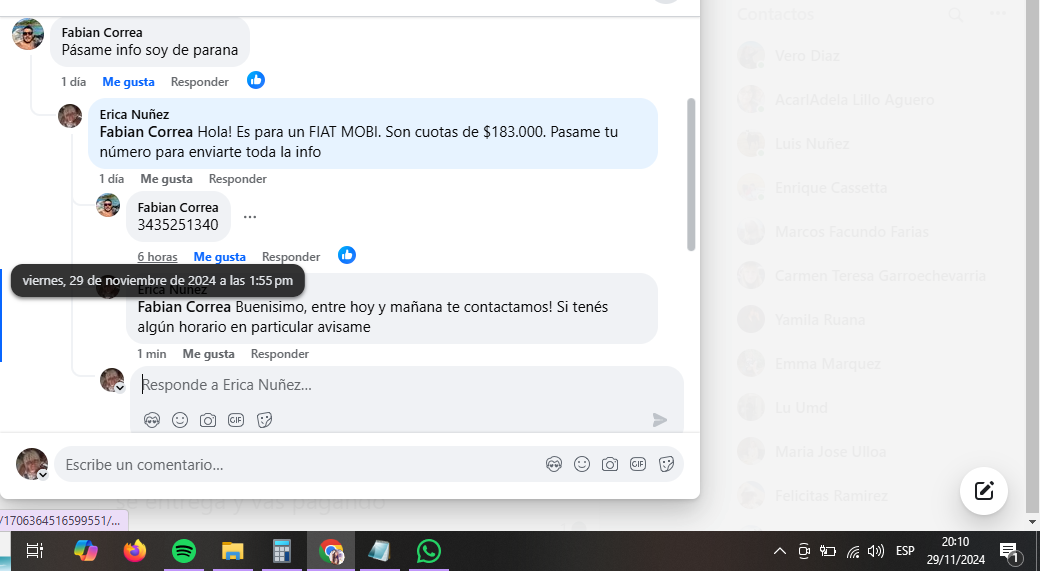
Task: Open avatar sticker icon in reply box
Action: click(152, 420)
